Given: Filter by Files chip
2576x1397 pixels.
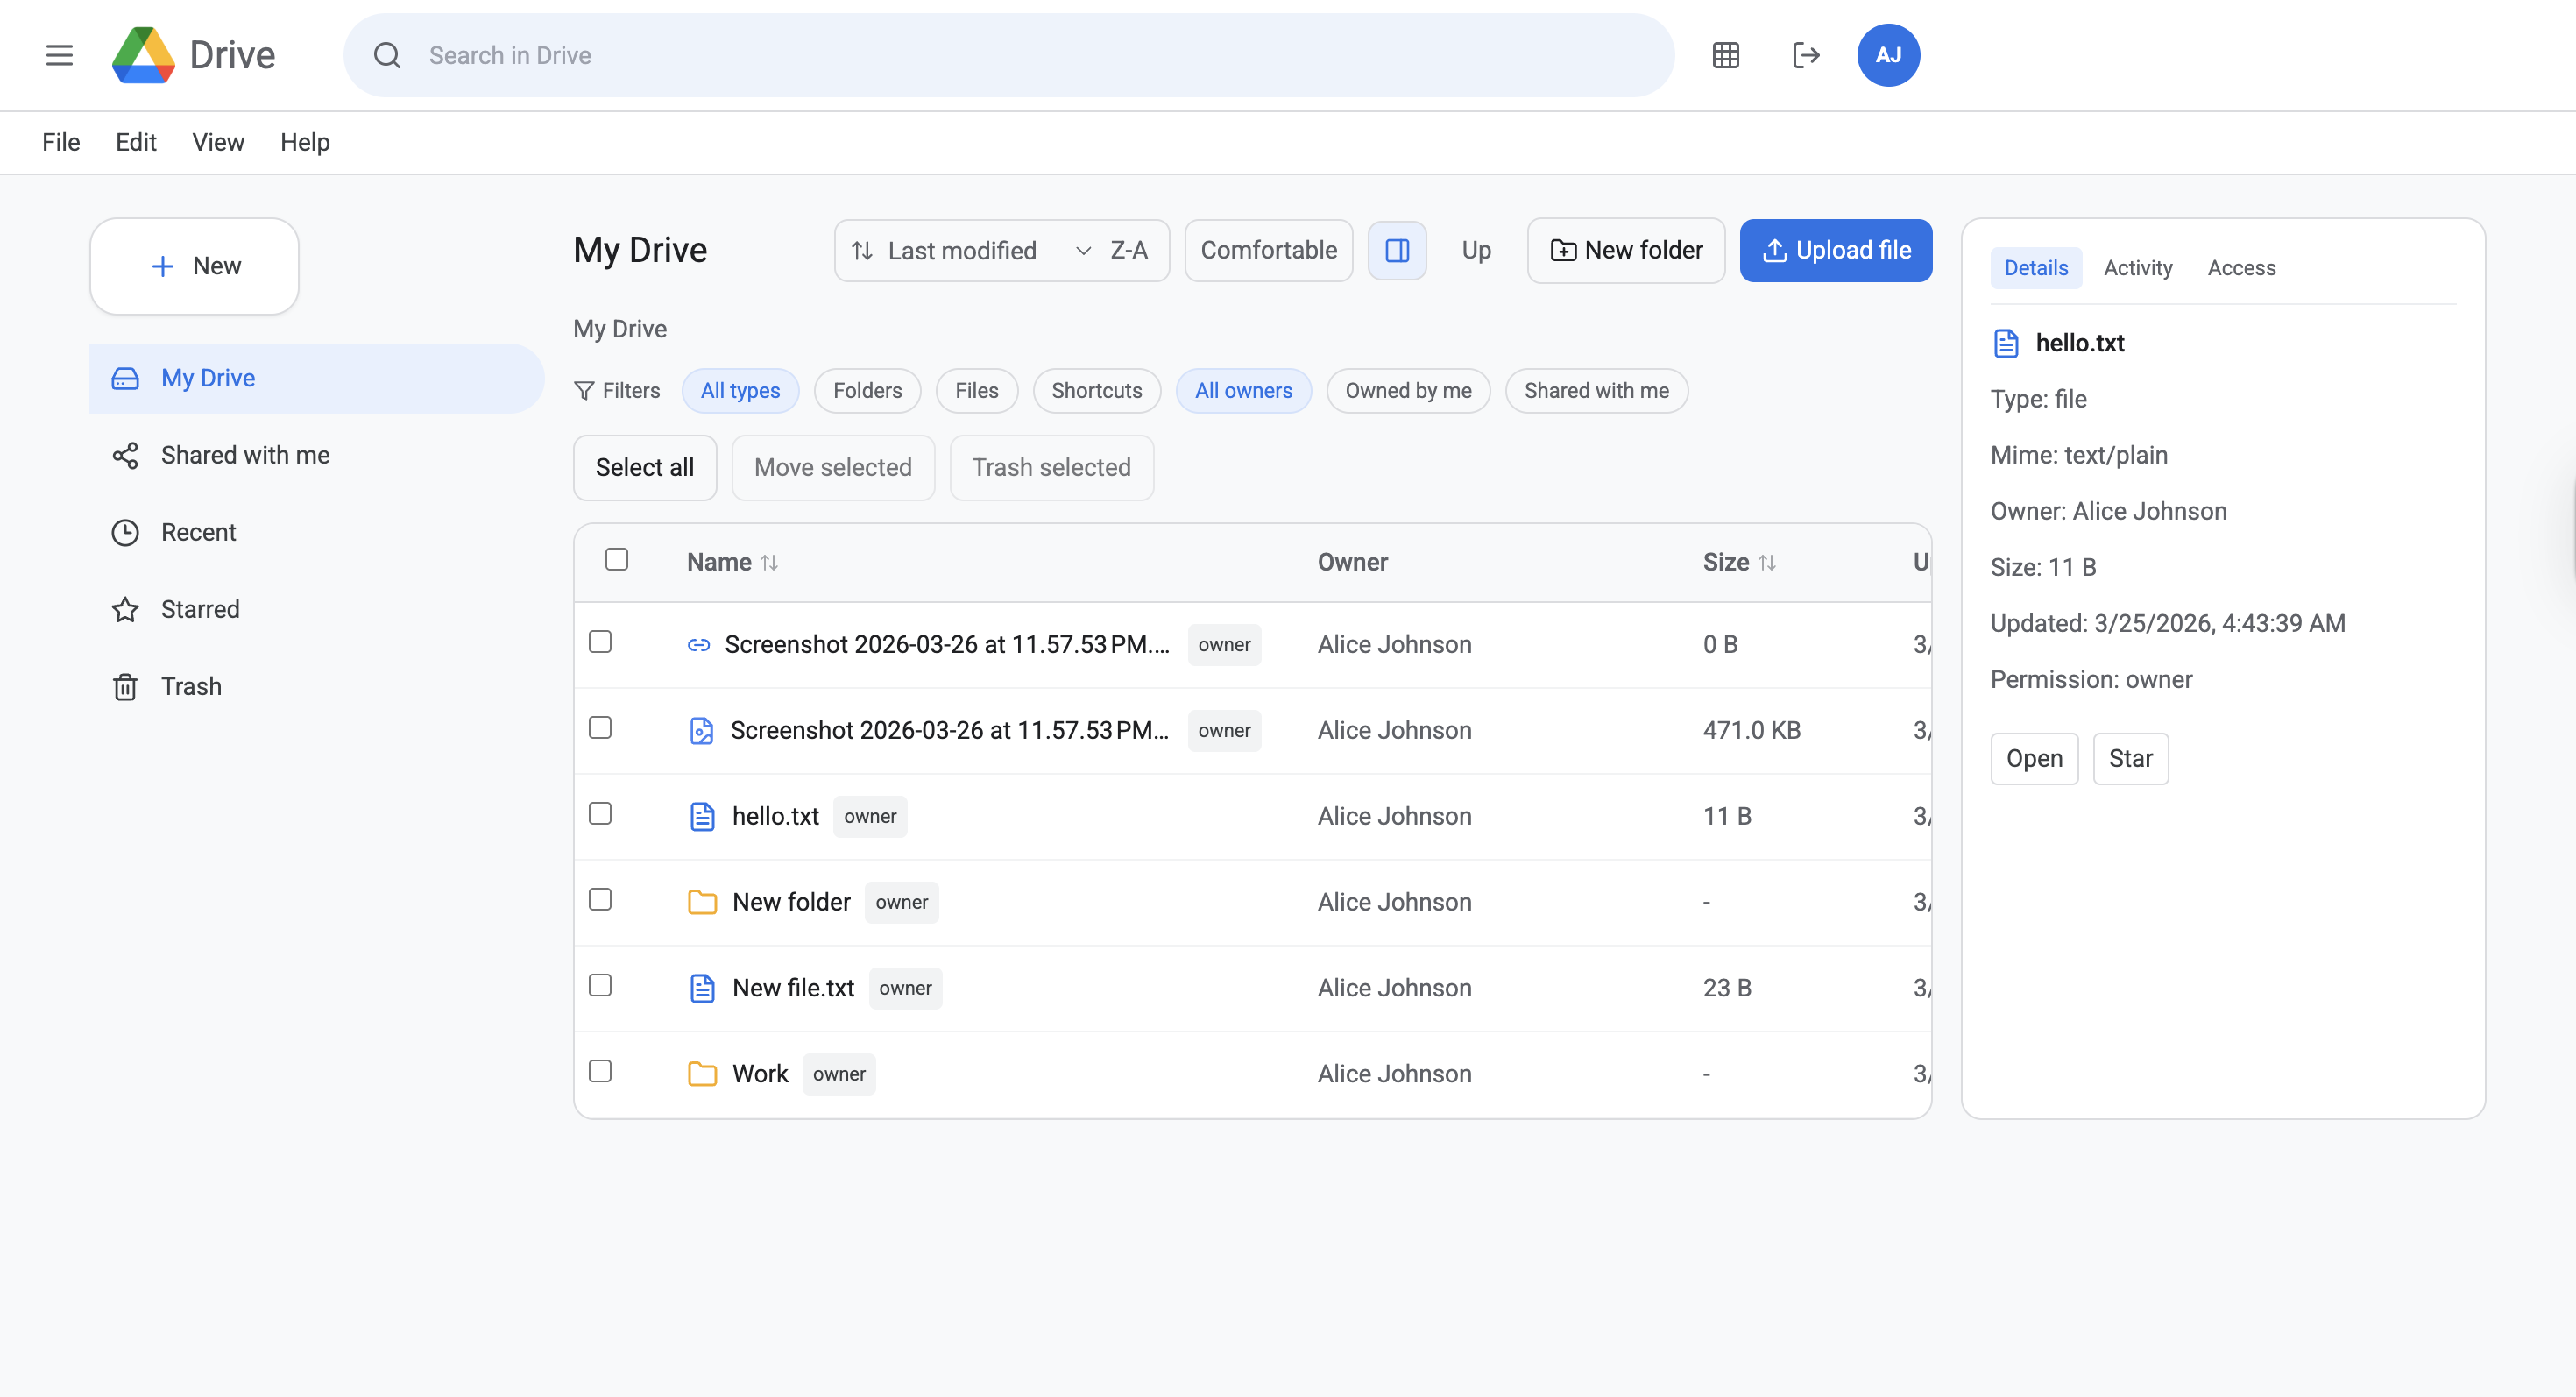Looking at the screenshot, I should (x=976, y=391).
